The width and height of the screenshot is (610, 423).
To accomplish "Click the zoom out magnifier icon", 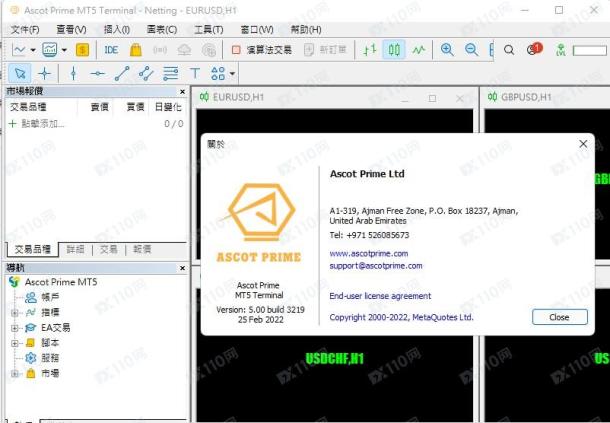I will (x=472, y=50).
